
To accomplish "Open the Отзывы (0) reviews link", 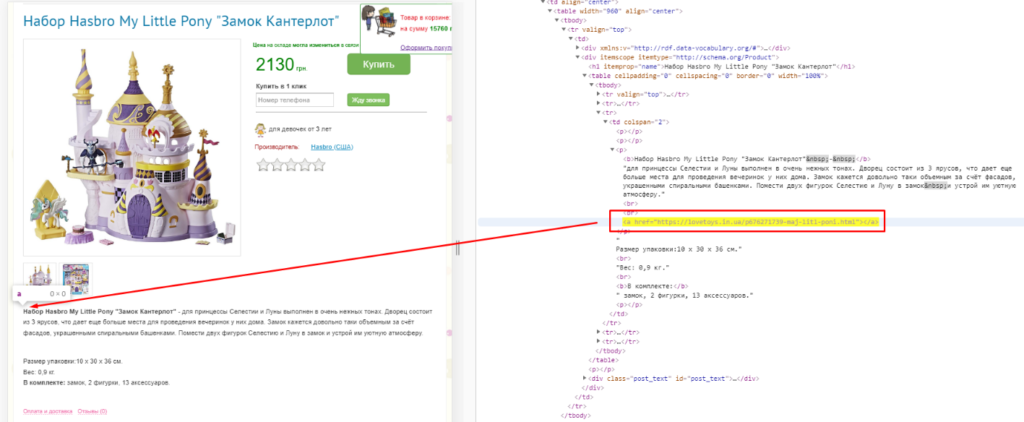I will pyautogui.click(x=92, y=411).
